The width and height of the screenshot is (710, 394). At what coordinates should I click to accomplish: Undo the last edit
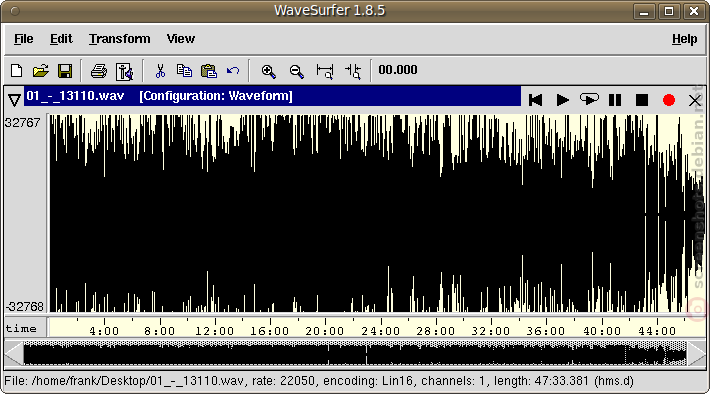click(x=233, y=71)
